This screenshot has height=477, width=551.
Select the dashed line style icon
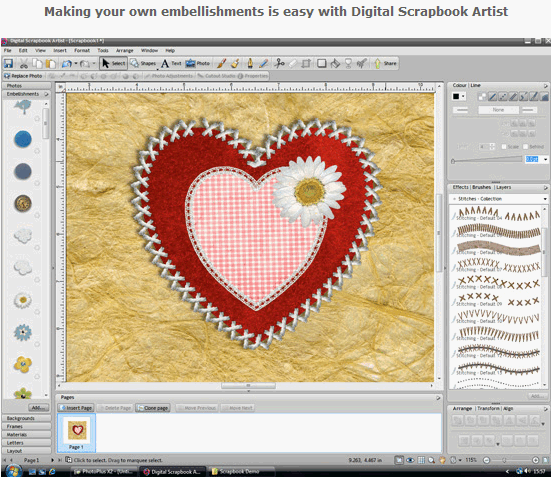pyautogui.click(x=503, y=96)
